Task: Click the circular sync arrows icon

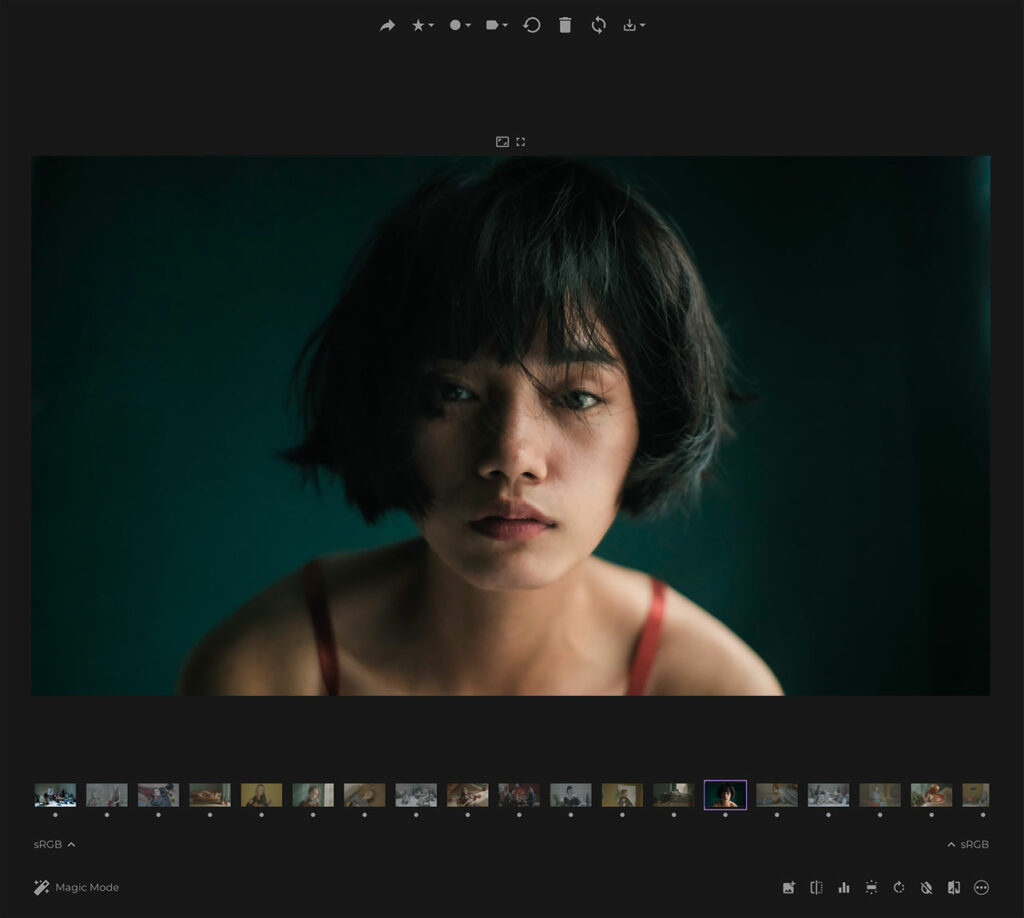Action: (598, 25)
